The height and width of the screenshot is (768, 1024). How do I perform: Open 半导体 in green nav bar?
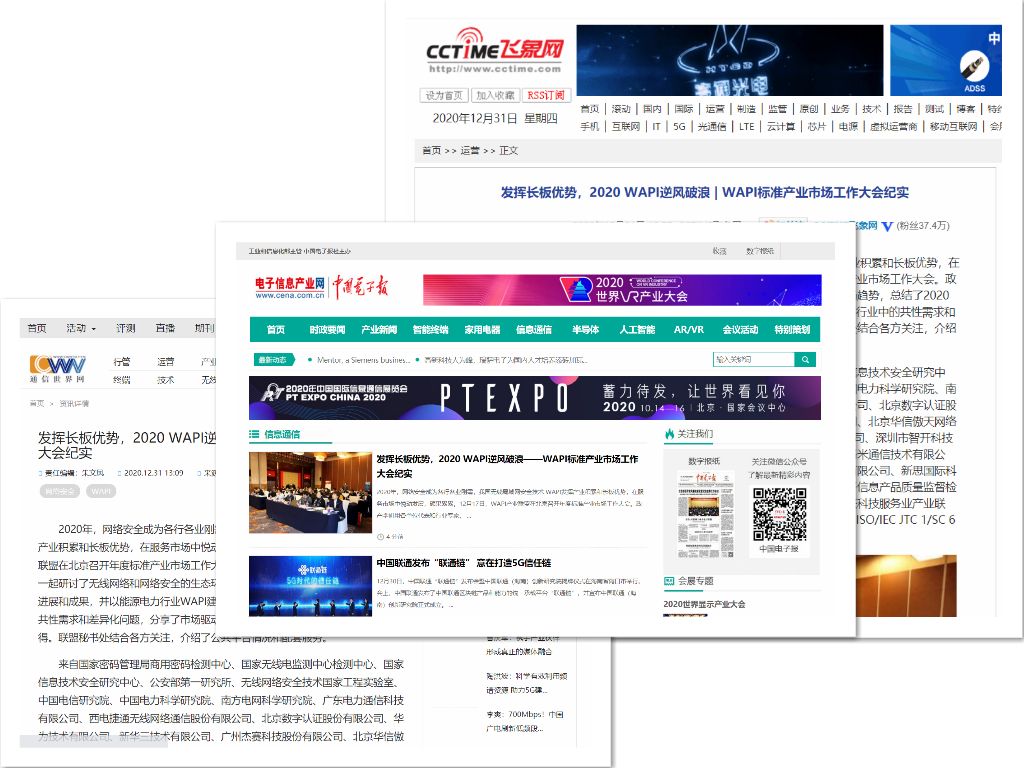(585, 330)
